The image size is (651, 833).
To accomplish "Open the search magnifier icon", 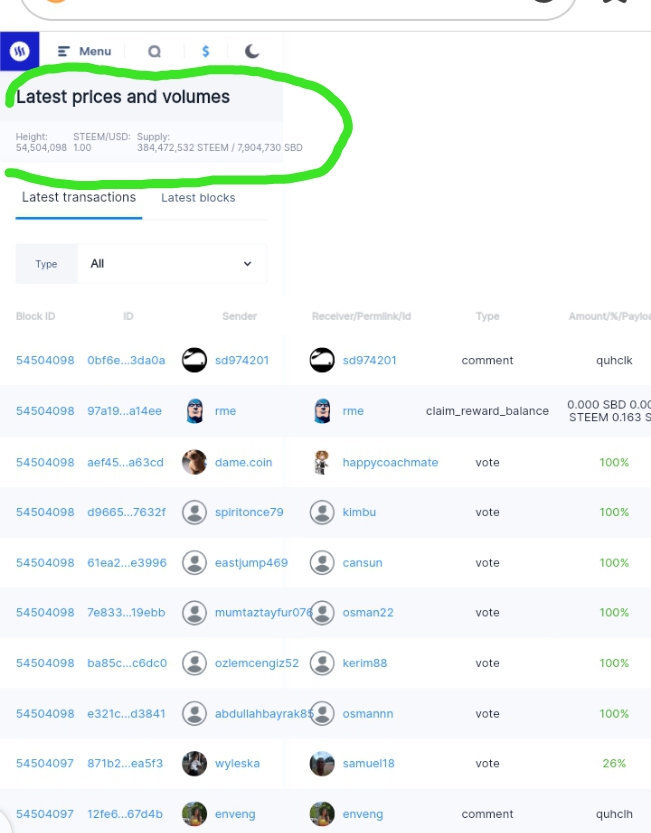I will [154, 52].
